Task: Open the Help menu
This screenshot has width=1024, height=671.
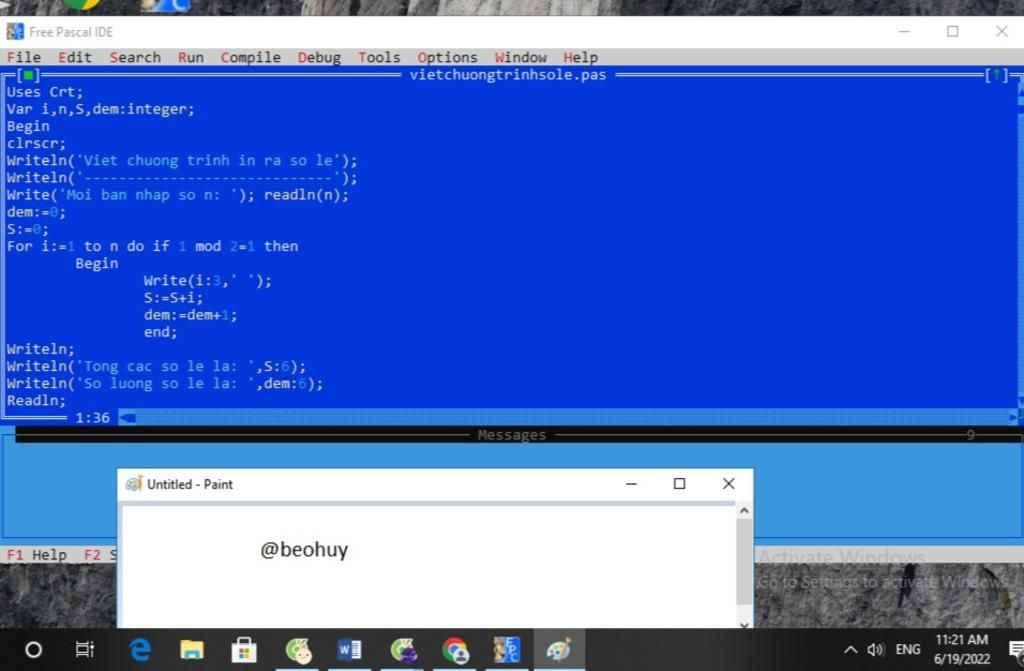Action: (x=581, y=57)
